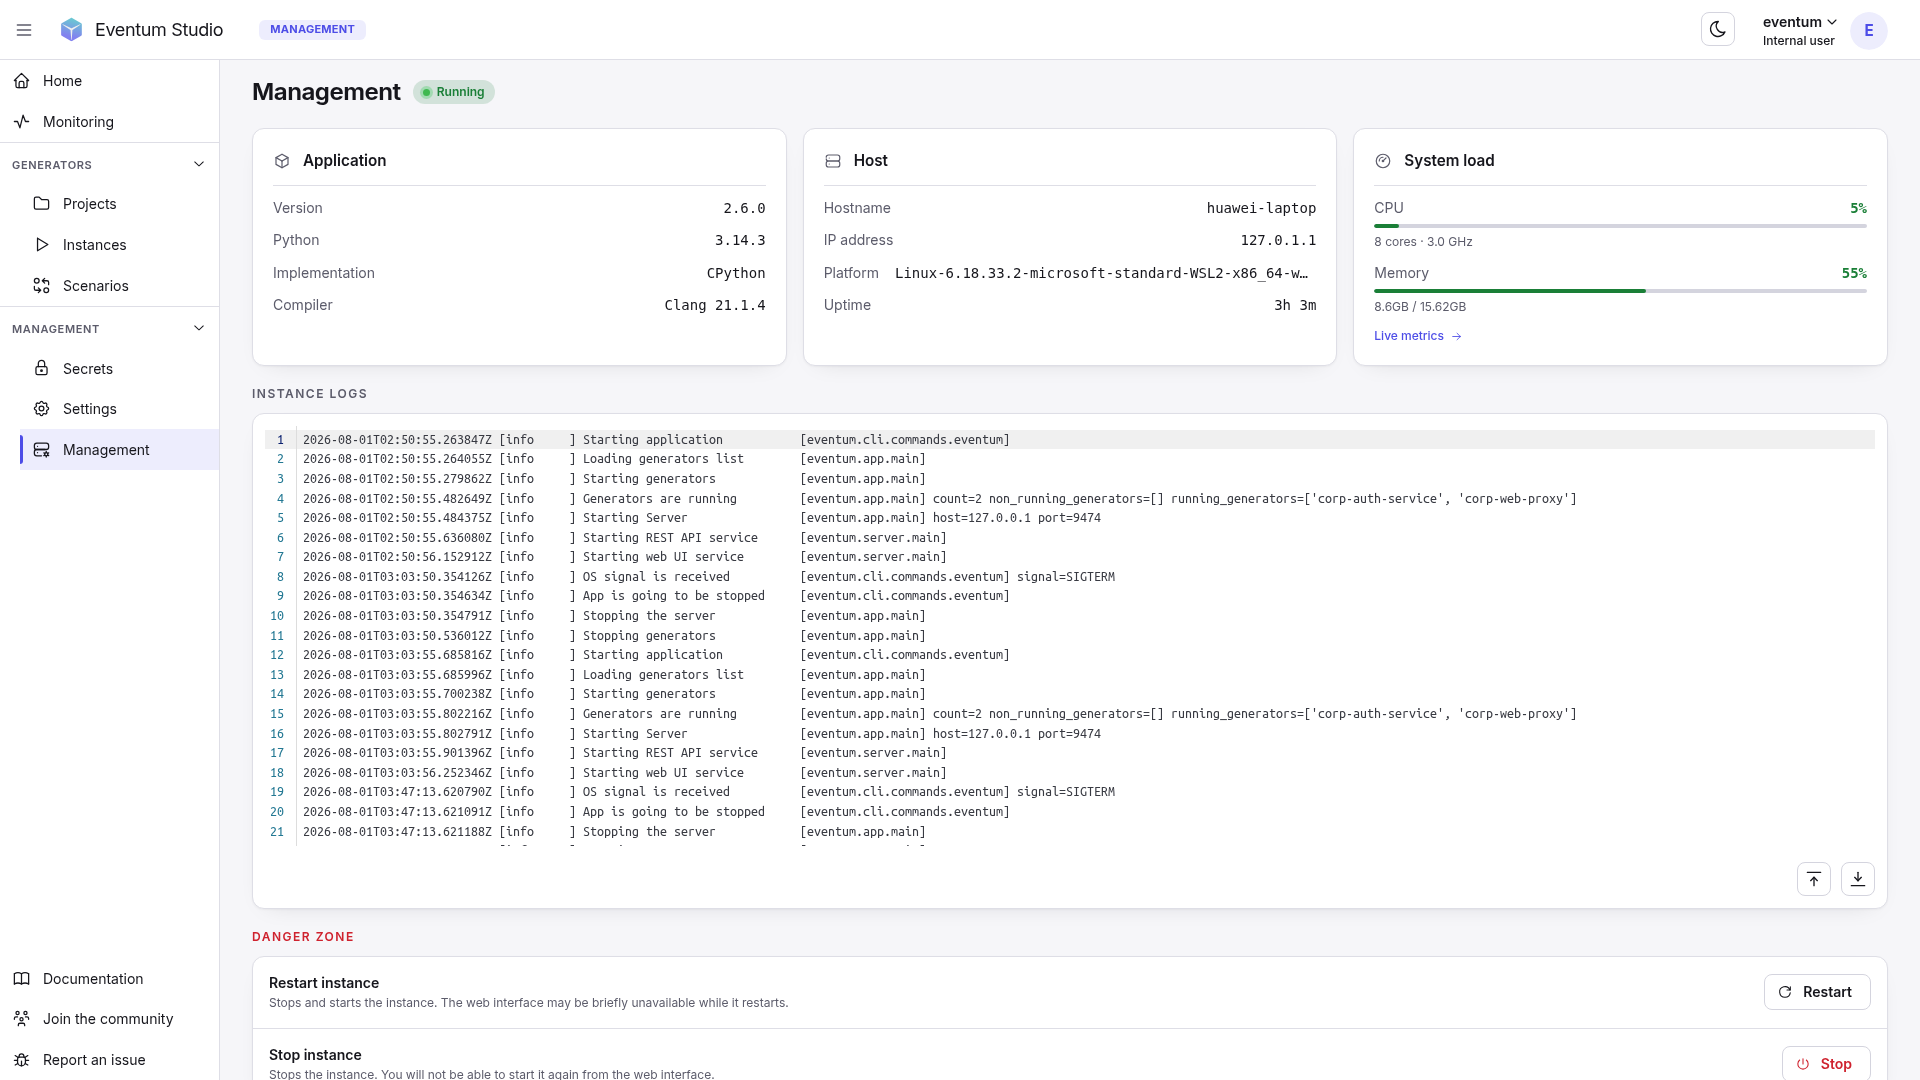
Task: Open the Live metrics link
Action: click(1418, 336)
